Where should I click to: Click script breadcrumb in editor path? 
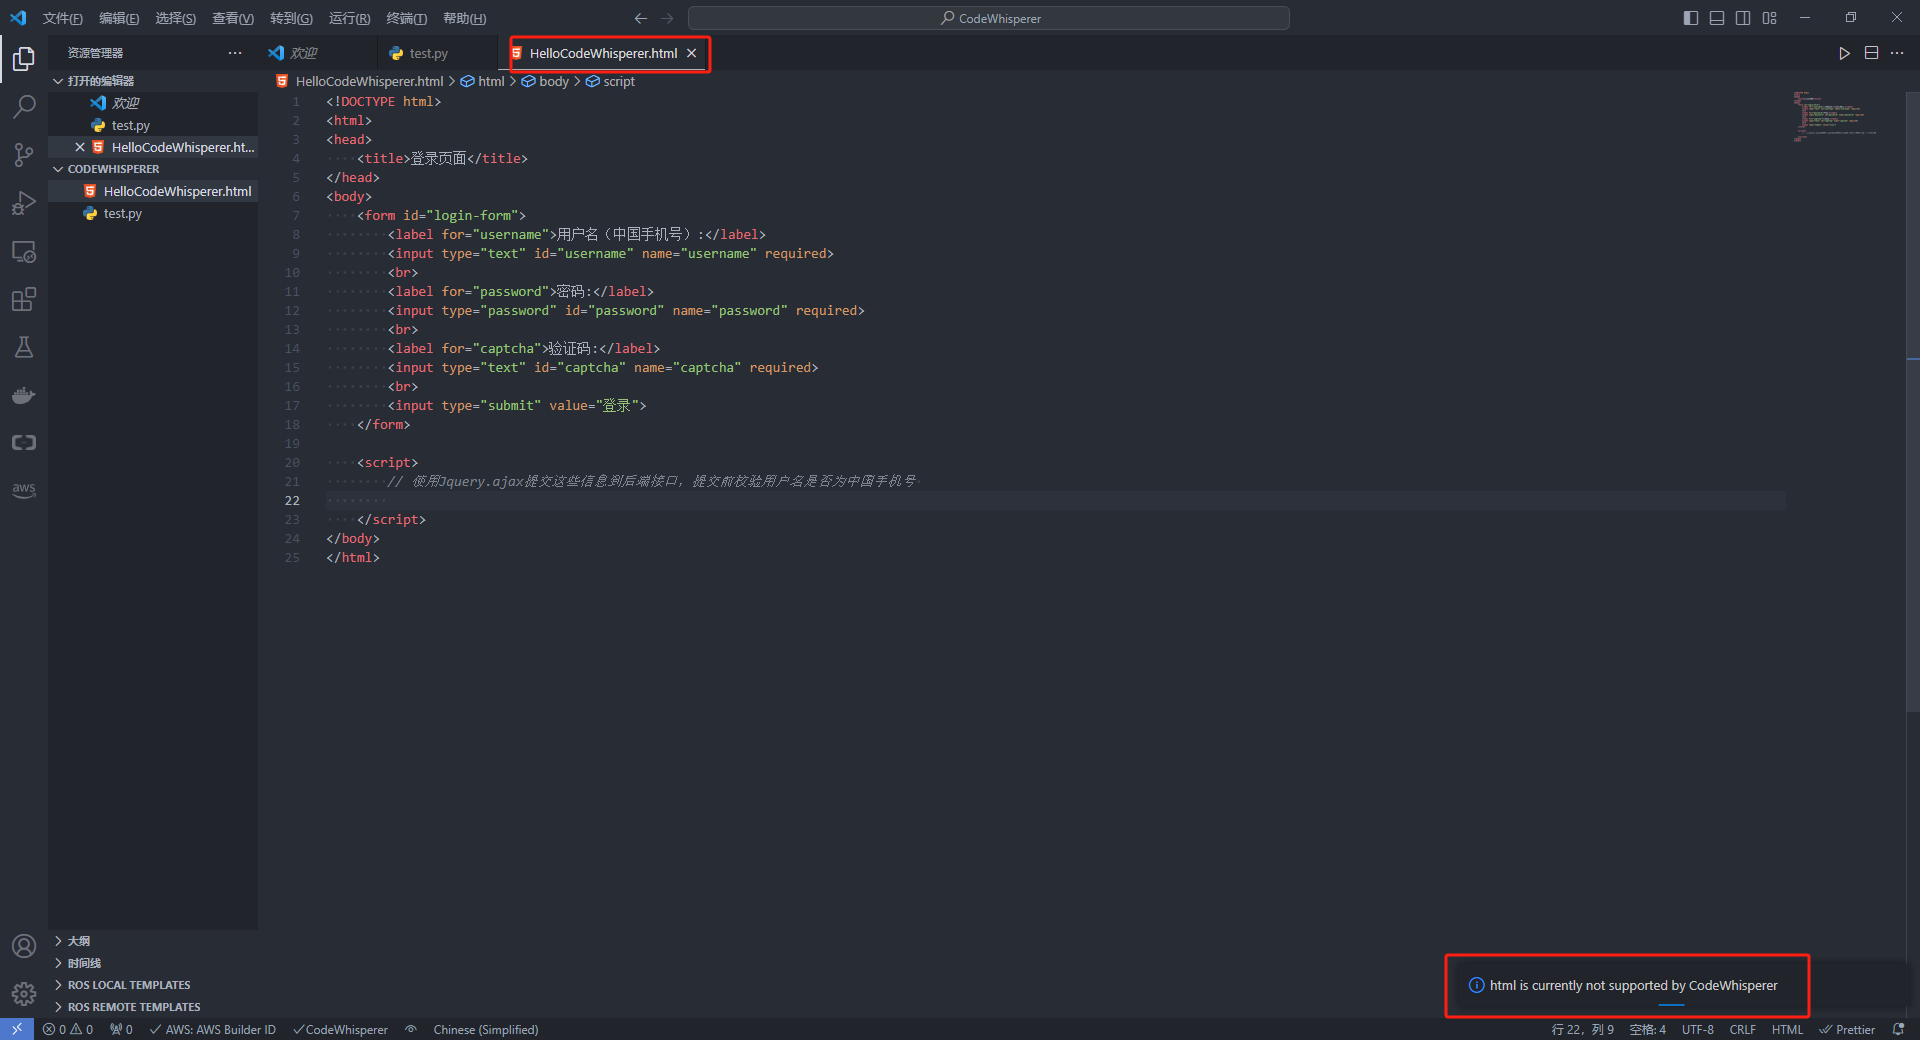[x=610, y=81]
